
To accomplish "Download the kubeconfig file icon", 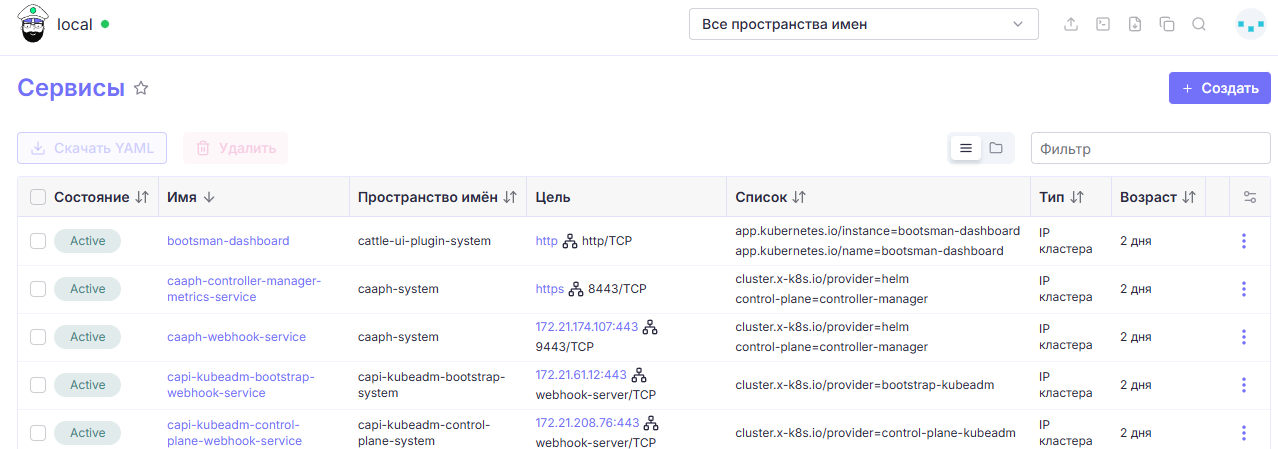I will [x=1135, y=24].
